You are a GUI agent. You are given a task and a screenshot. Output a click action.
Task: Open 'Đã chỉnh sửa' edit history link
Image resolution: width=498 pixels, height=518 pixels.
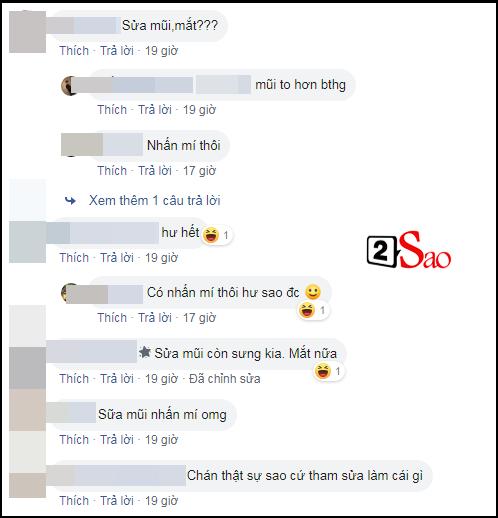(225, 379)
